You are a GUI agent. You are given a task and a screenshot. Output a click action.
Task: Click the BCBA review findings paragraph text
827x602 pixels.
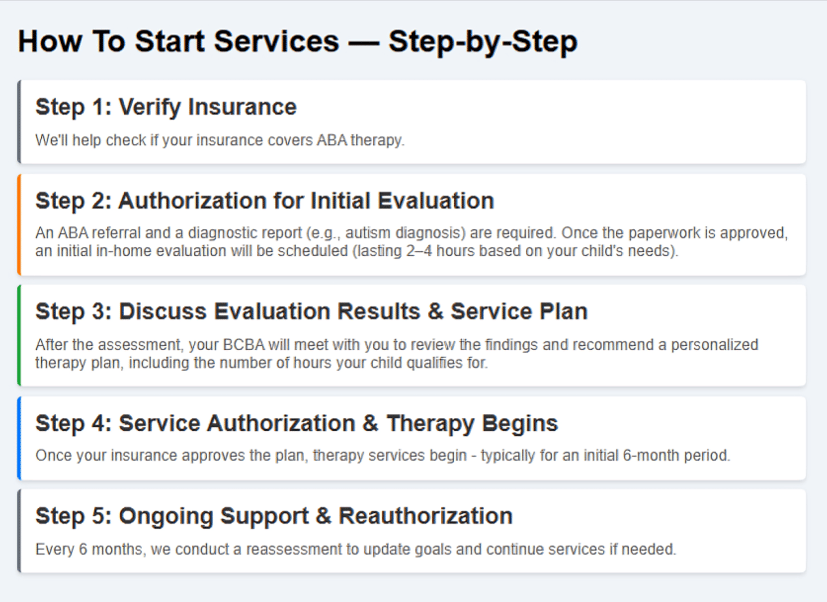pyautogui.click(x=397, y=353)
